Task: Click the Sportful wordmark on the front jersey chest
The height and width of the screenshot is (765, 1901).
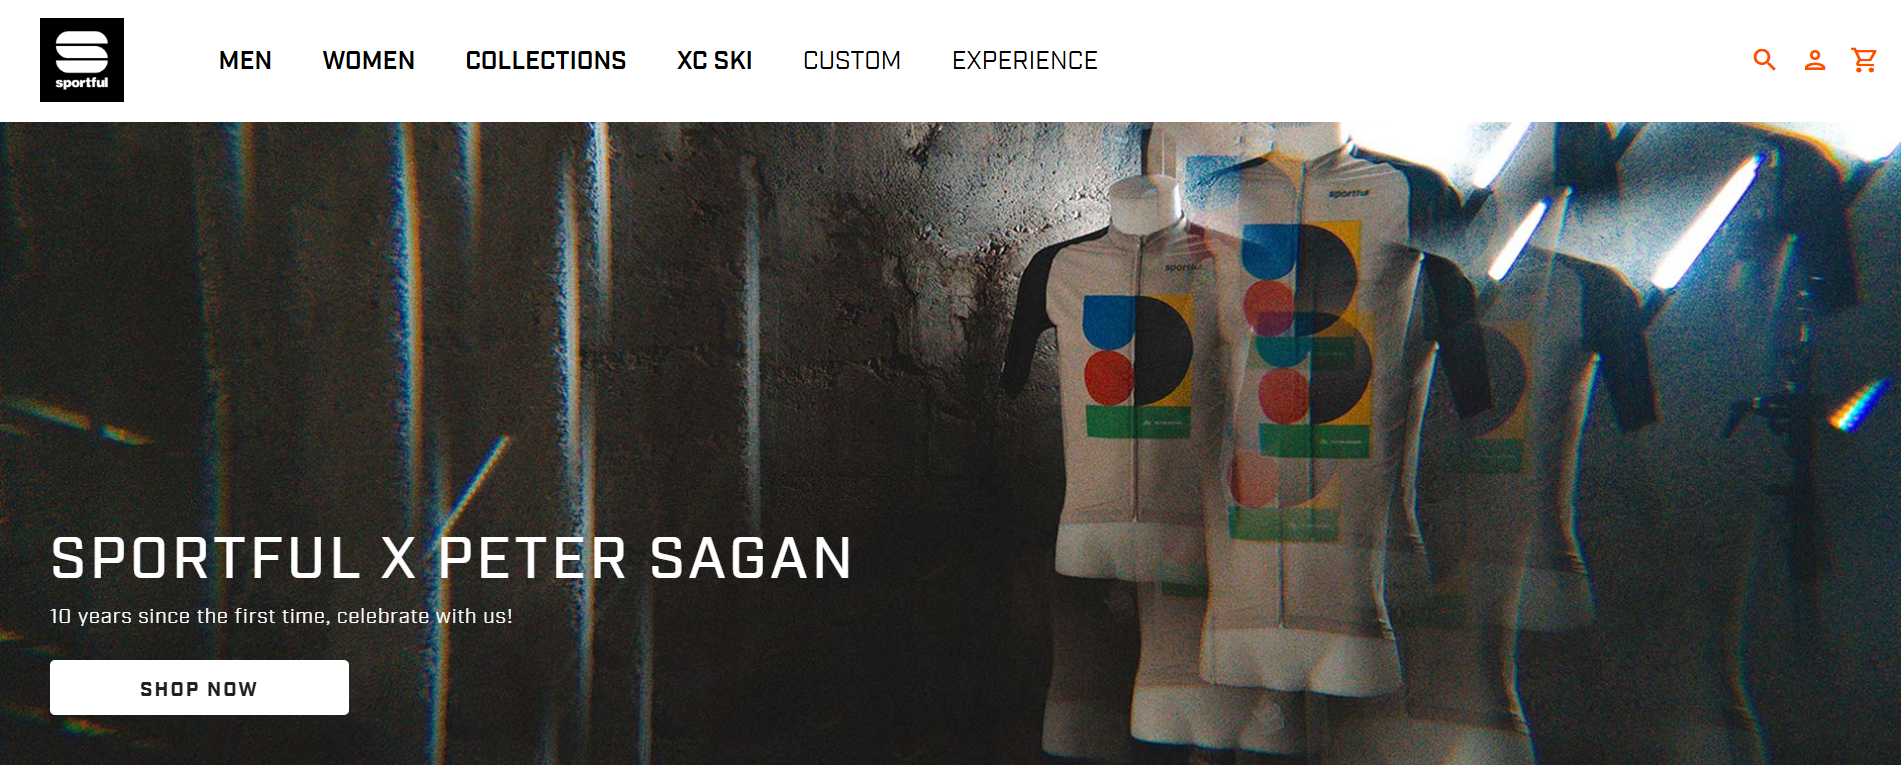Action: tap(1348, 192)
